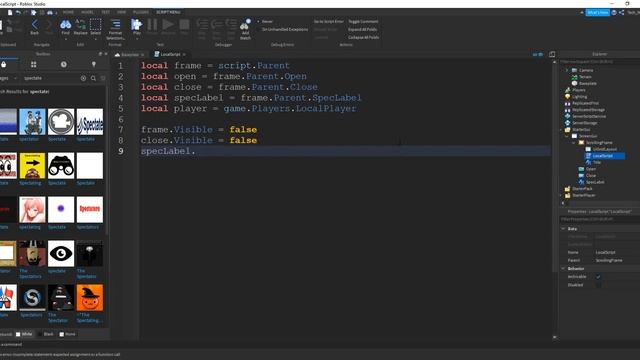Open the Find binoculars tool

coord(65,24)
